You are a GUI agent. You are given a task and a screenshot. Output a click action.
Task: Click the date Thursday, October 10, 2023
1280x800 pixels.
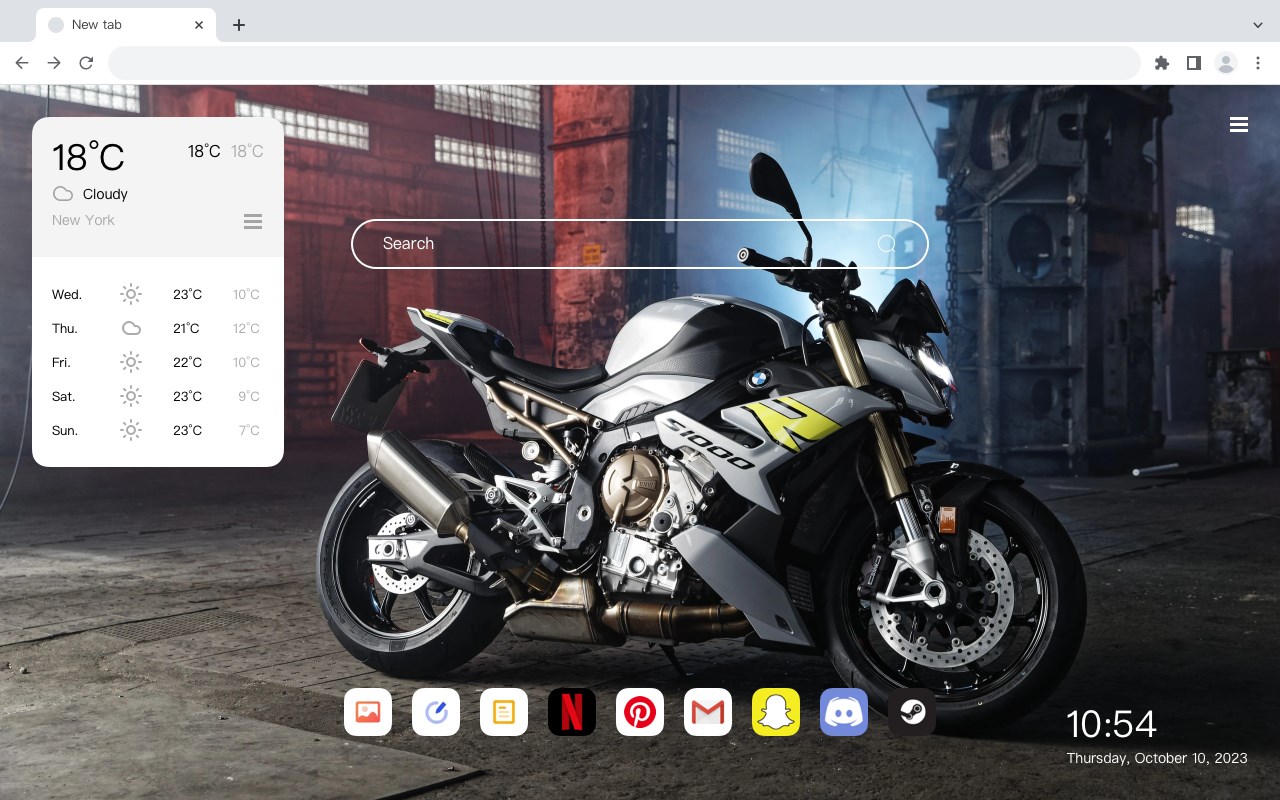coord(1157,758)
